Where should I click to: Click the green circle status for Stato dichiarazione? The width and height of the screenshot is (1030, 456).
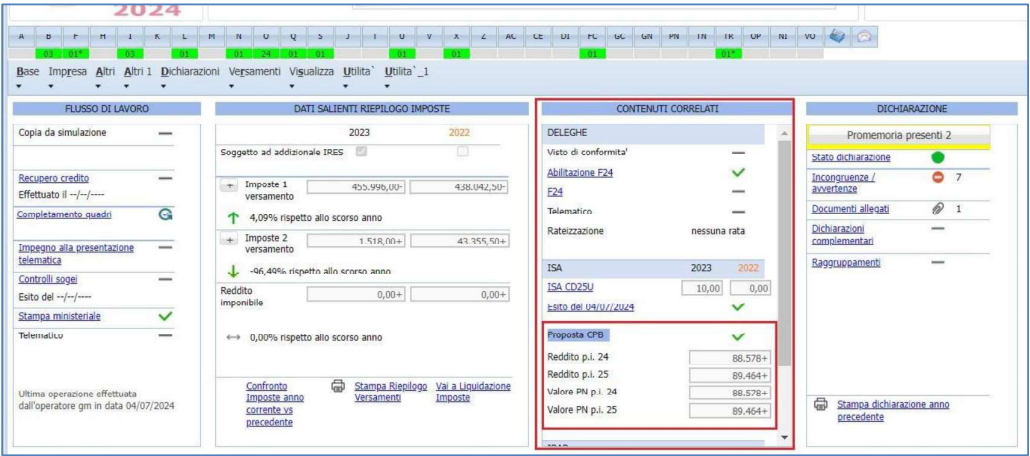point(938,158)
